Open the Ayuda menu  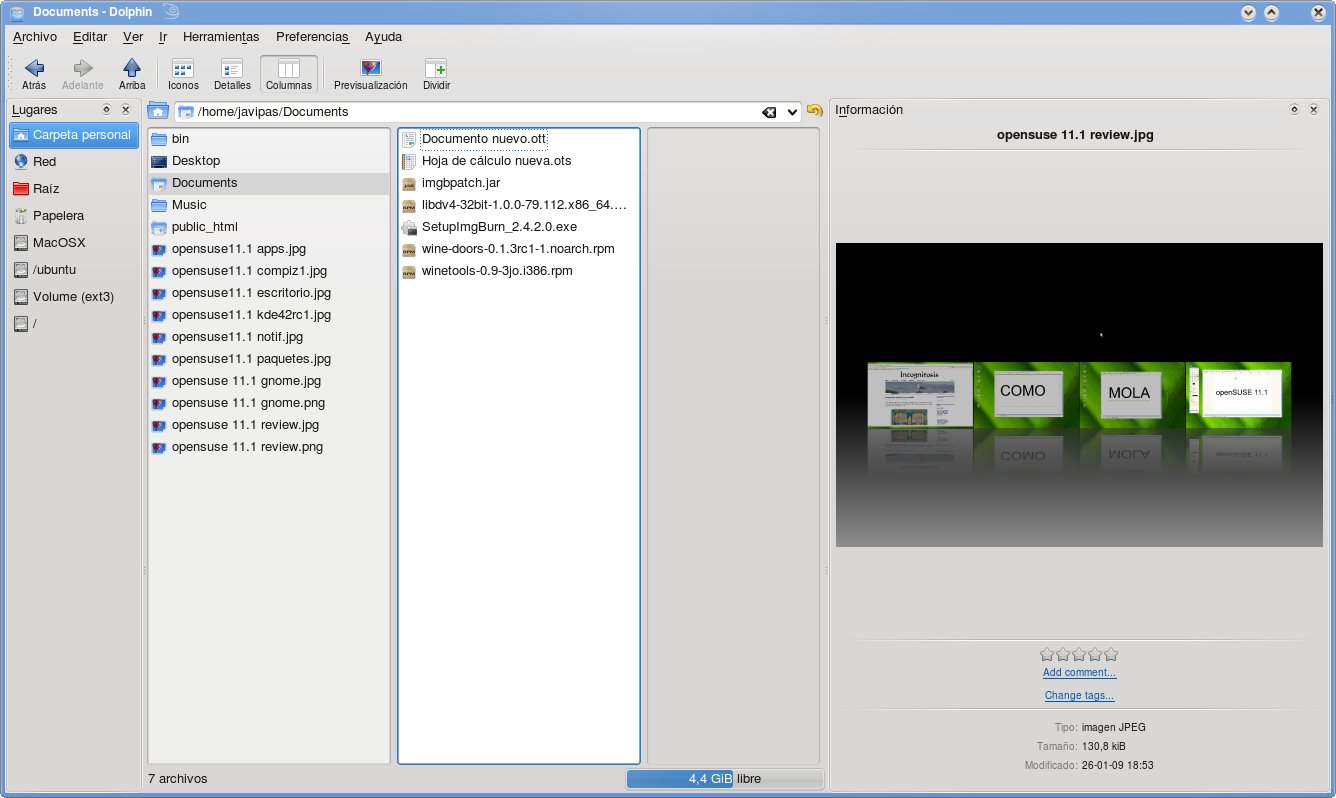coord(384,37)
